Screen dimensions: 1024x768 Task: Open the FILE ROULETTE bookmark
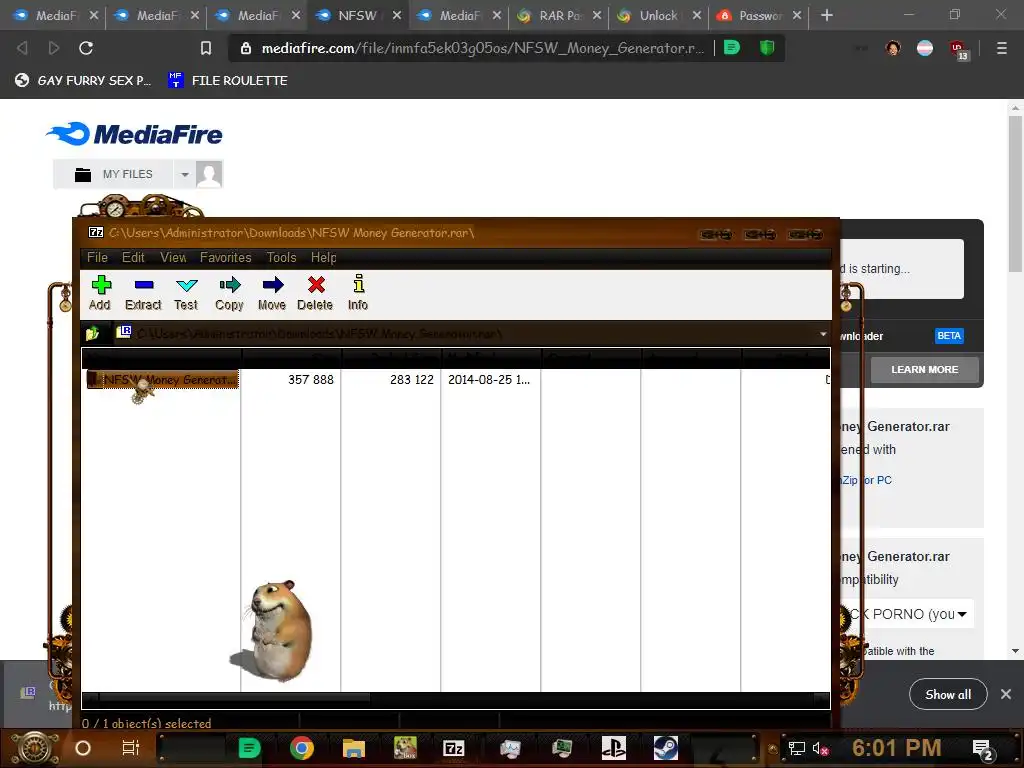[228, 80]
